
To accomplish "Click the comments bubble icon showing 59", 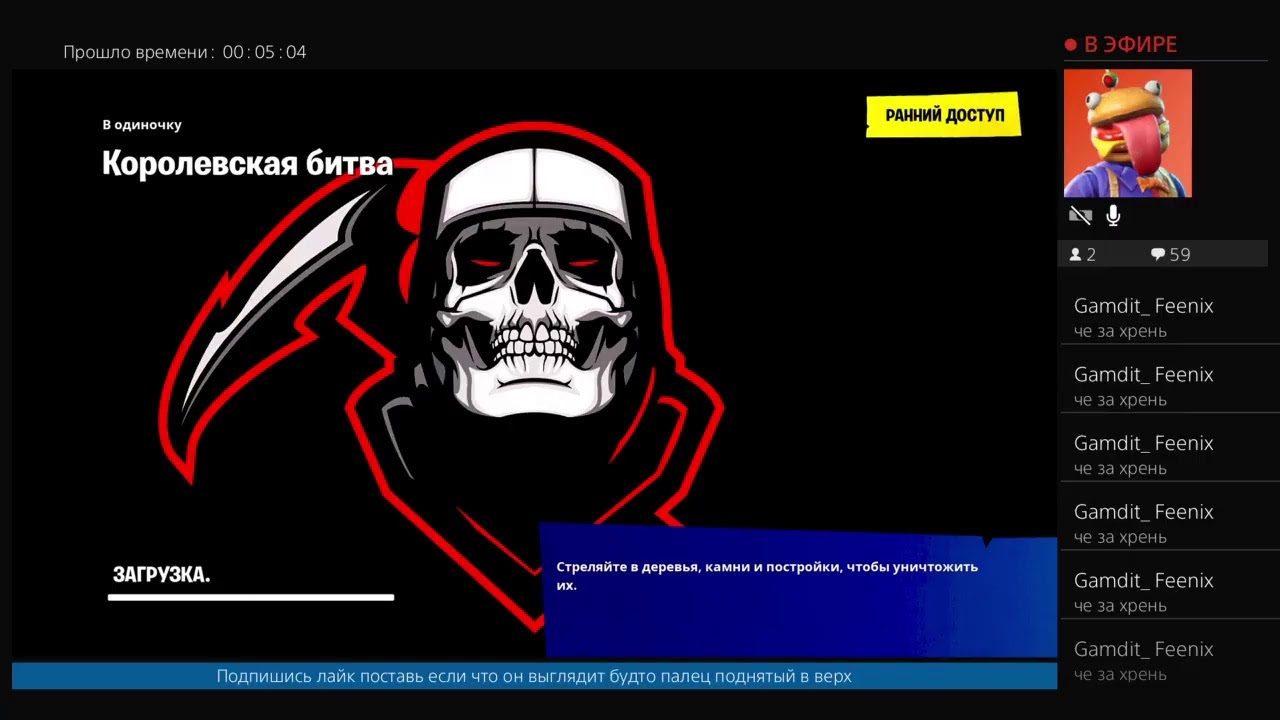I will click(x=1158, y=255).
